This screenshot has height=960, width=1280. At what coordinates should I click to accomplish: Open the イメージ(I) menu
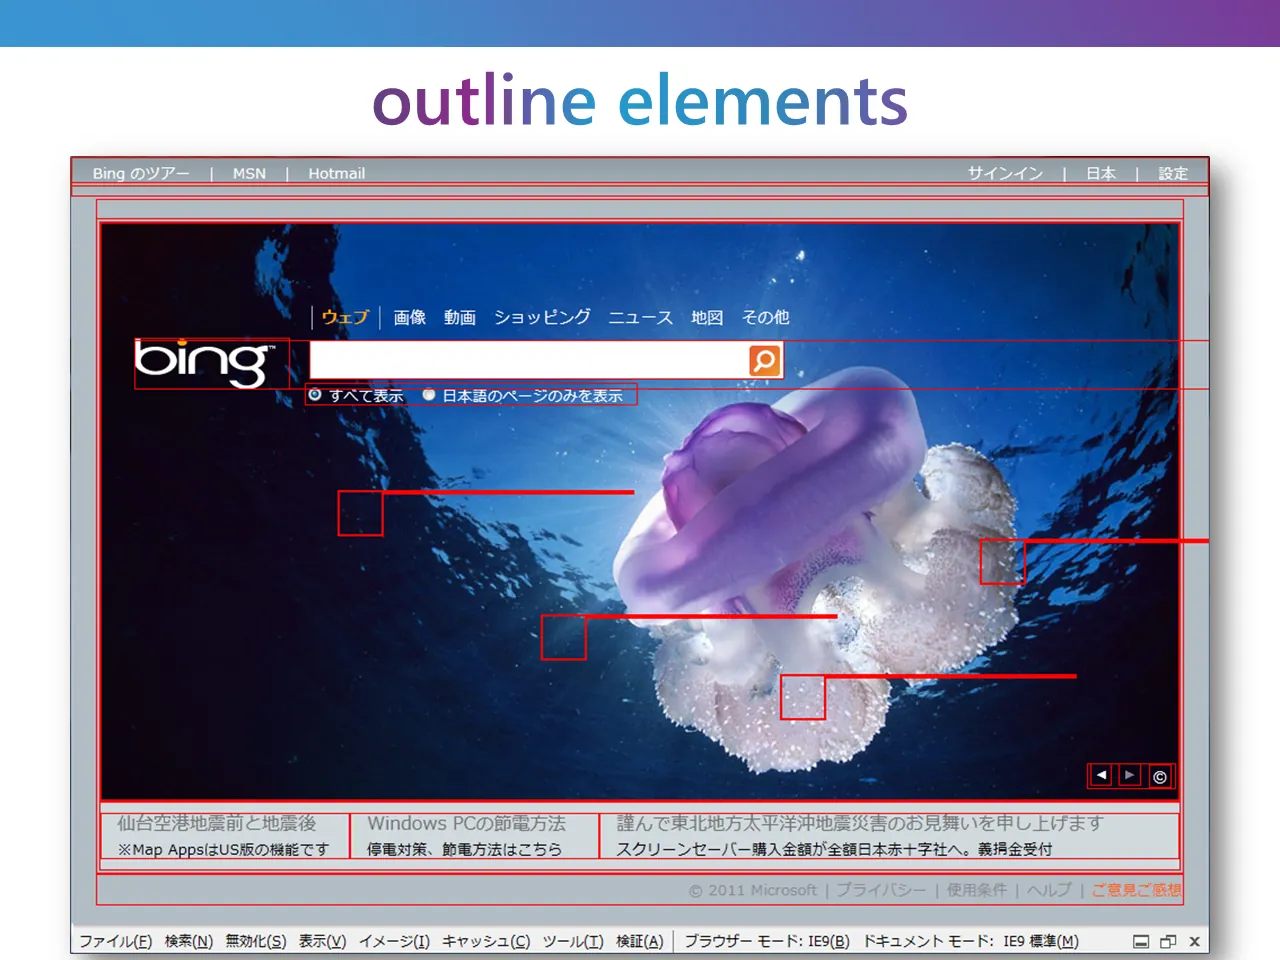pyautogui.click(x=394, y=941)
